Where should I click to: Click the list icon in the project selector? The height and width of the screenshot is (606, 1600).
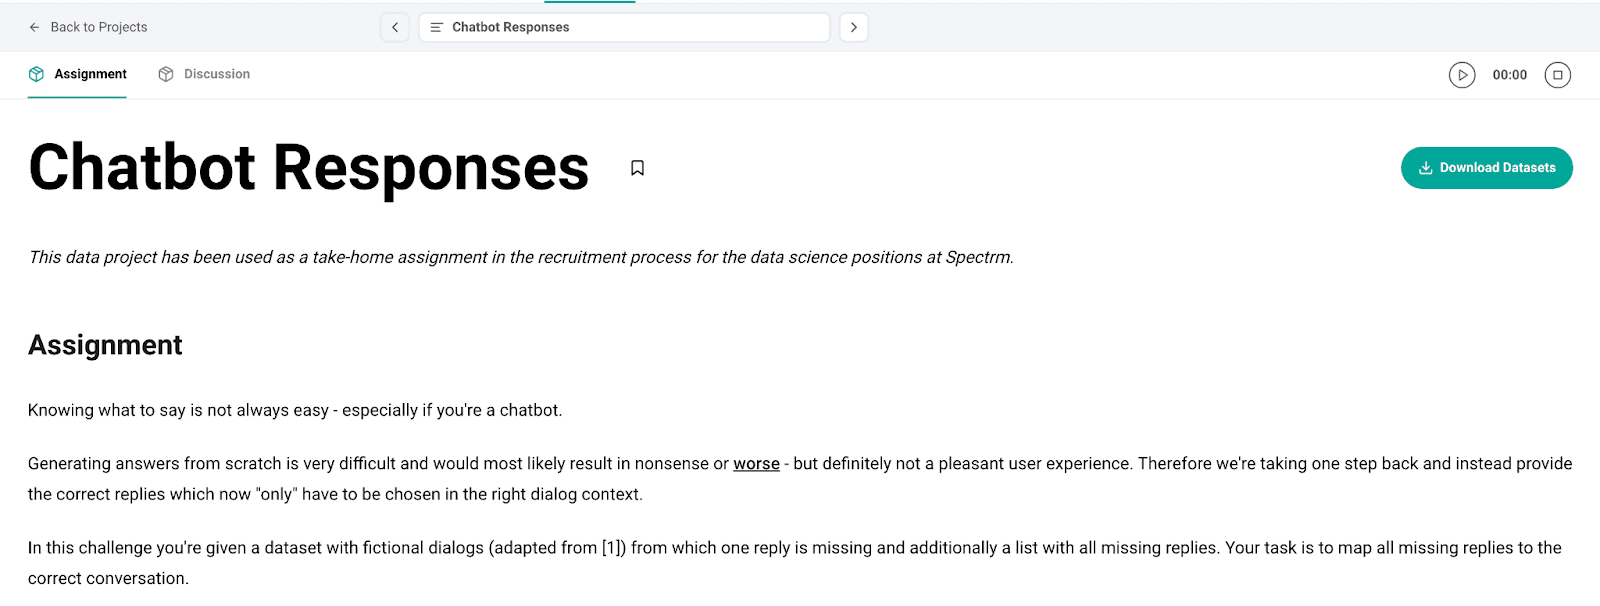point(438,27)
